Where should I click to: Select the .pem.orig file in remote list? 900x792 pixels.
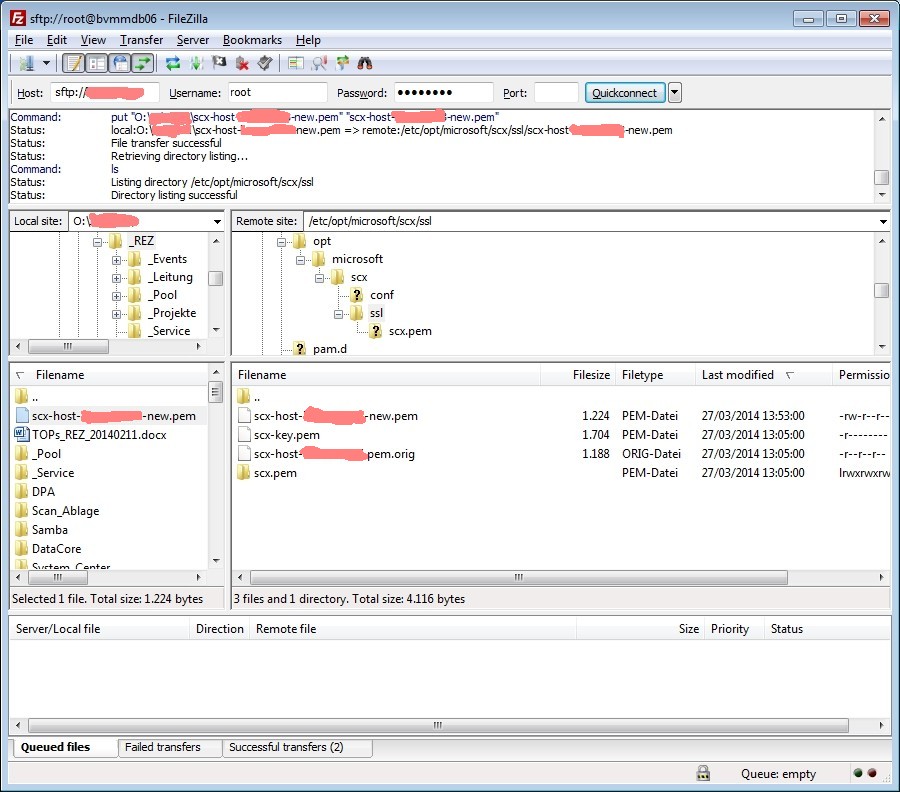coord(334,454)
